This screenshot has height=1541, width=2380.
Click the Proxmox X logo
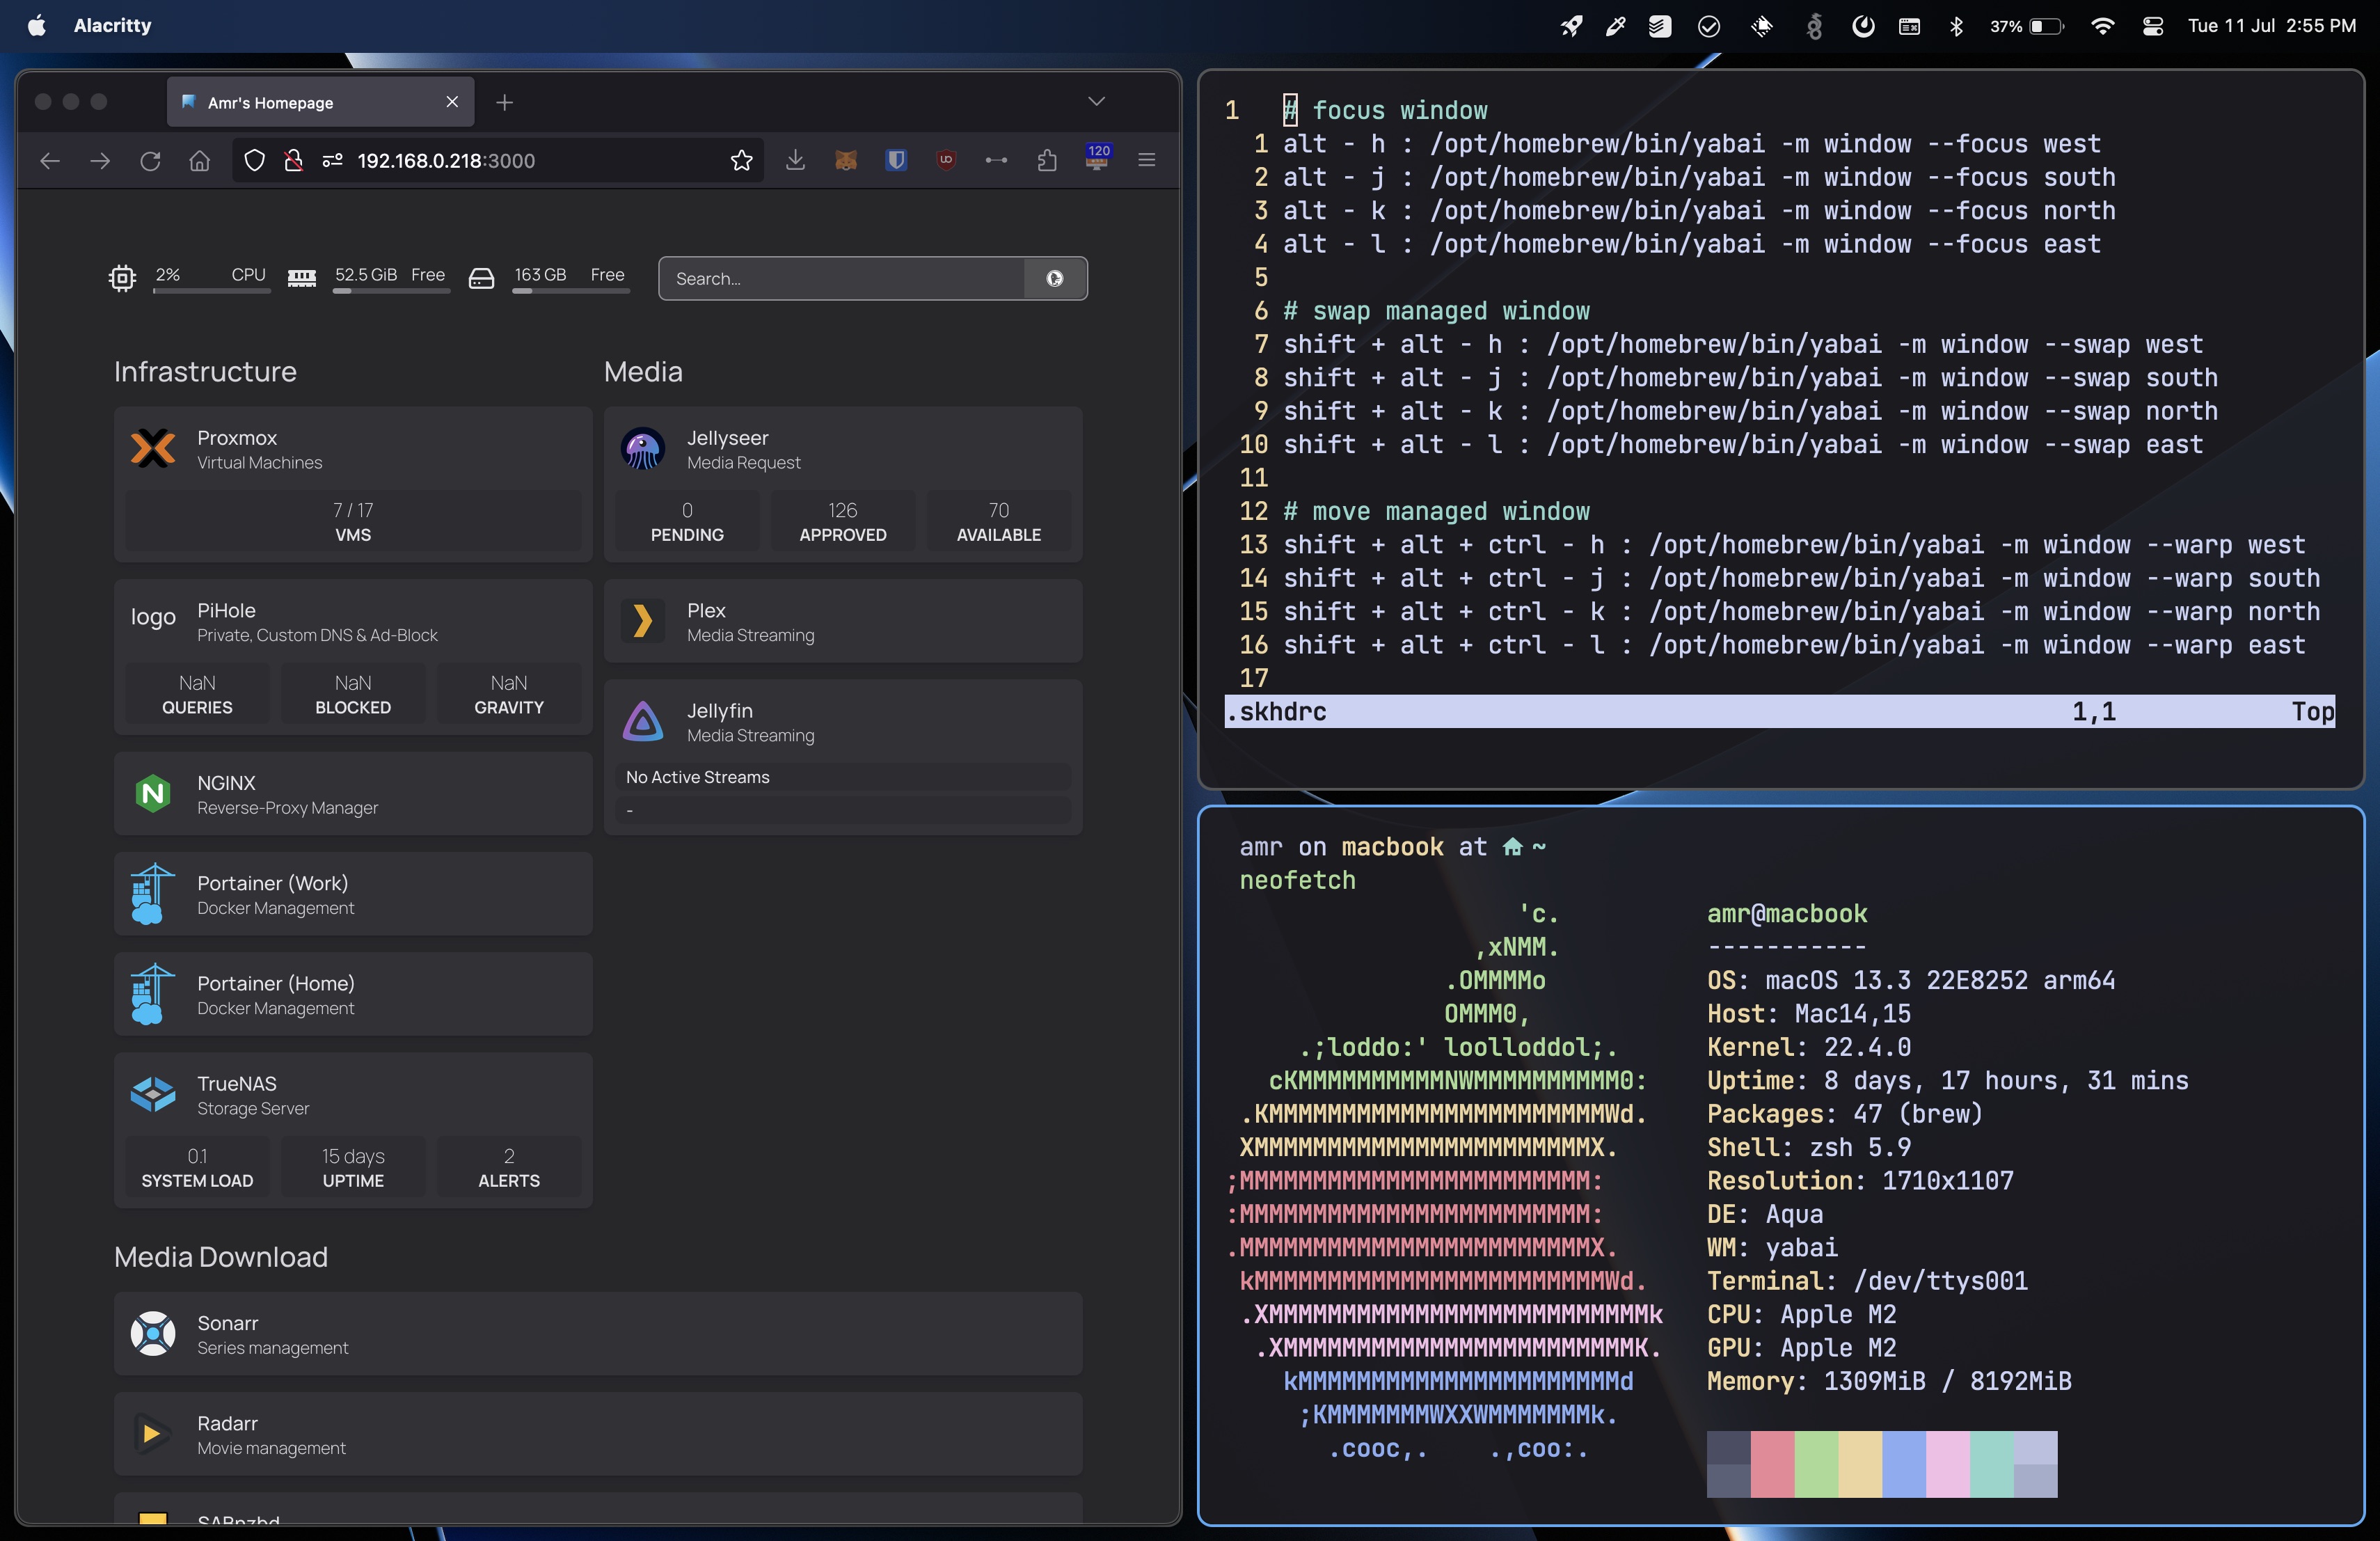tap(153, 449)
